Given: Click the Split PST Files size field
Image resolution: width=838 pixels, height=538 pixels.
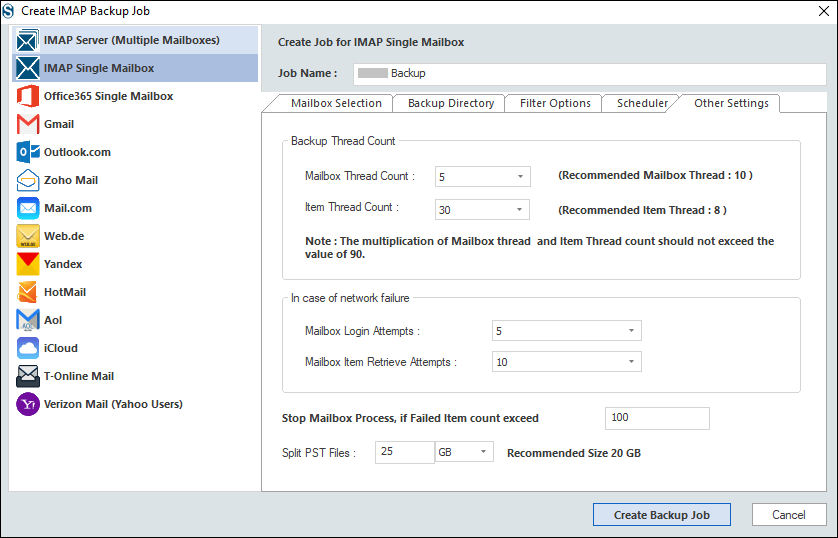Looking at the screenshot, I should tap(405, 452).
